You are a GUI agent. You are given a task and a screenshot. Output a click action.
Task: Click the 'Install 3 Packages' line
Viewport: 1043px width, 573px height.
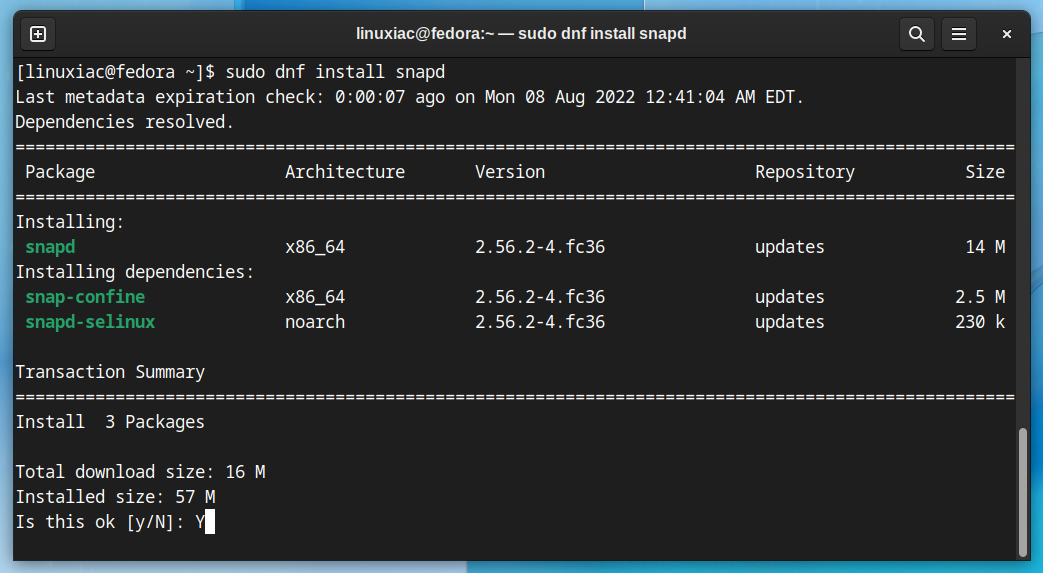[110, 422]
